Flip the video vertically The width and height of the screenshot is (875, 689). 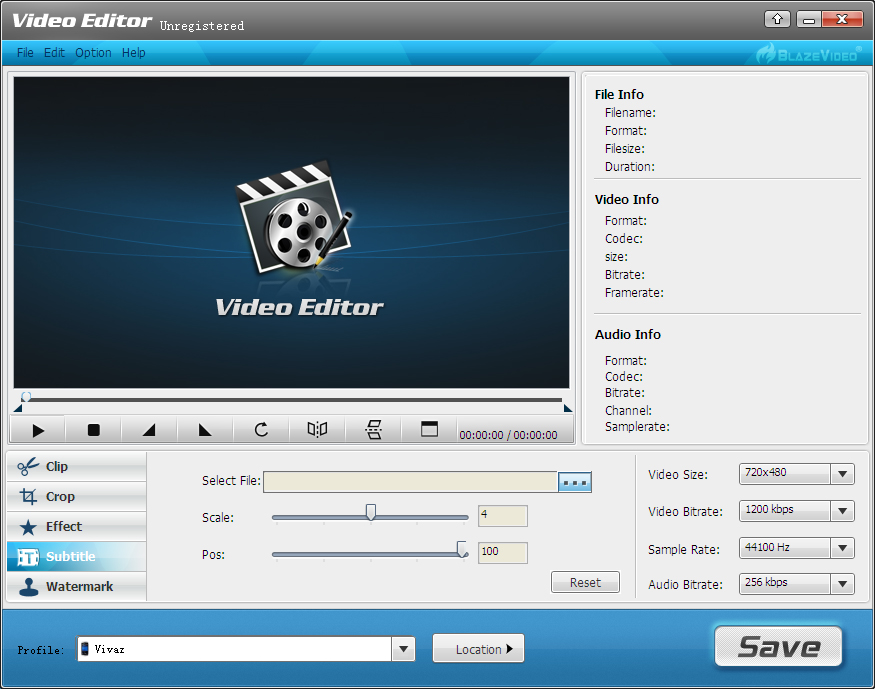pos(374,430)
